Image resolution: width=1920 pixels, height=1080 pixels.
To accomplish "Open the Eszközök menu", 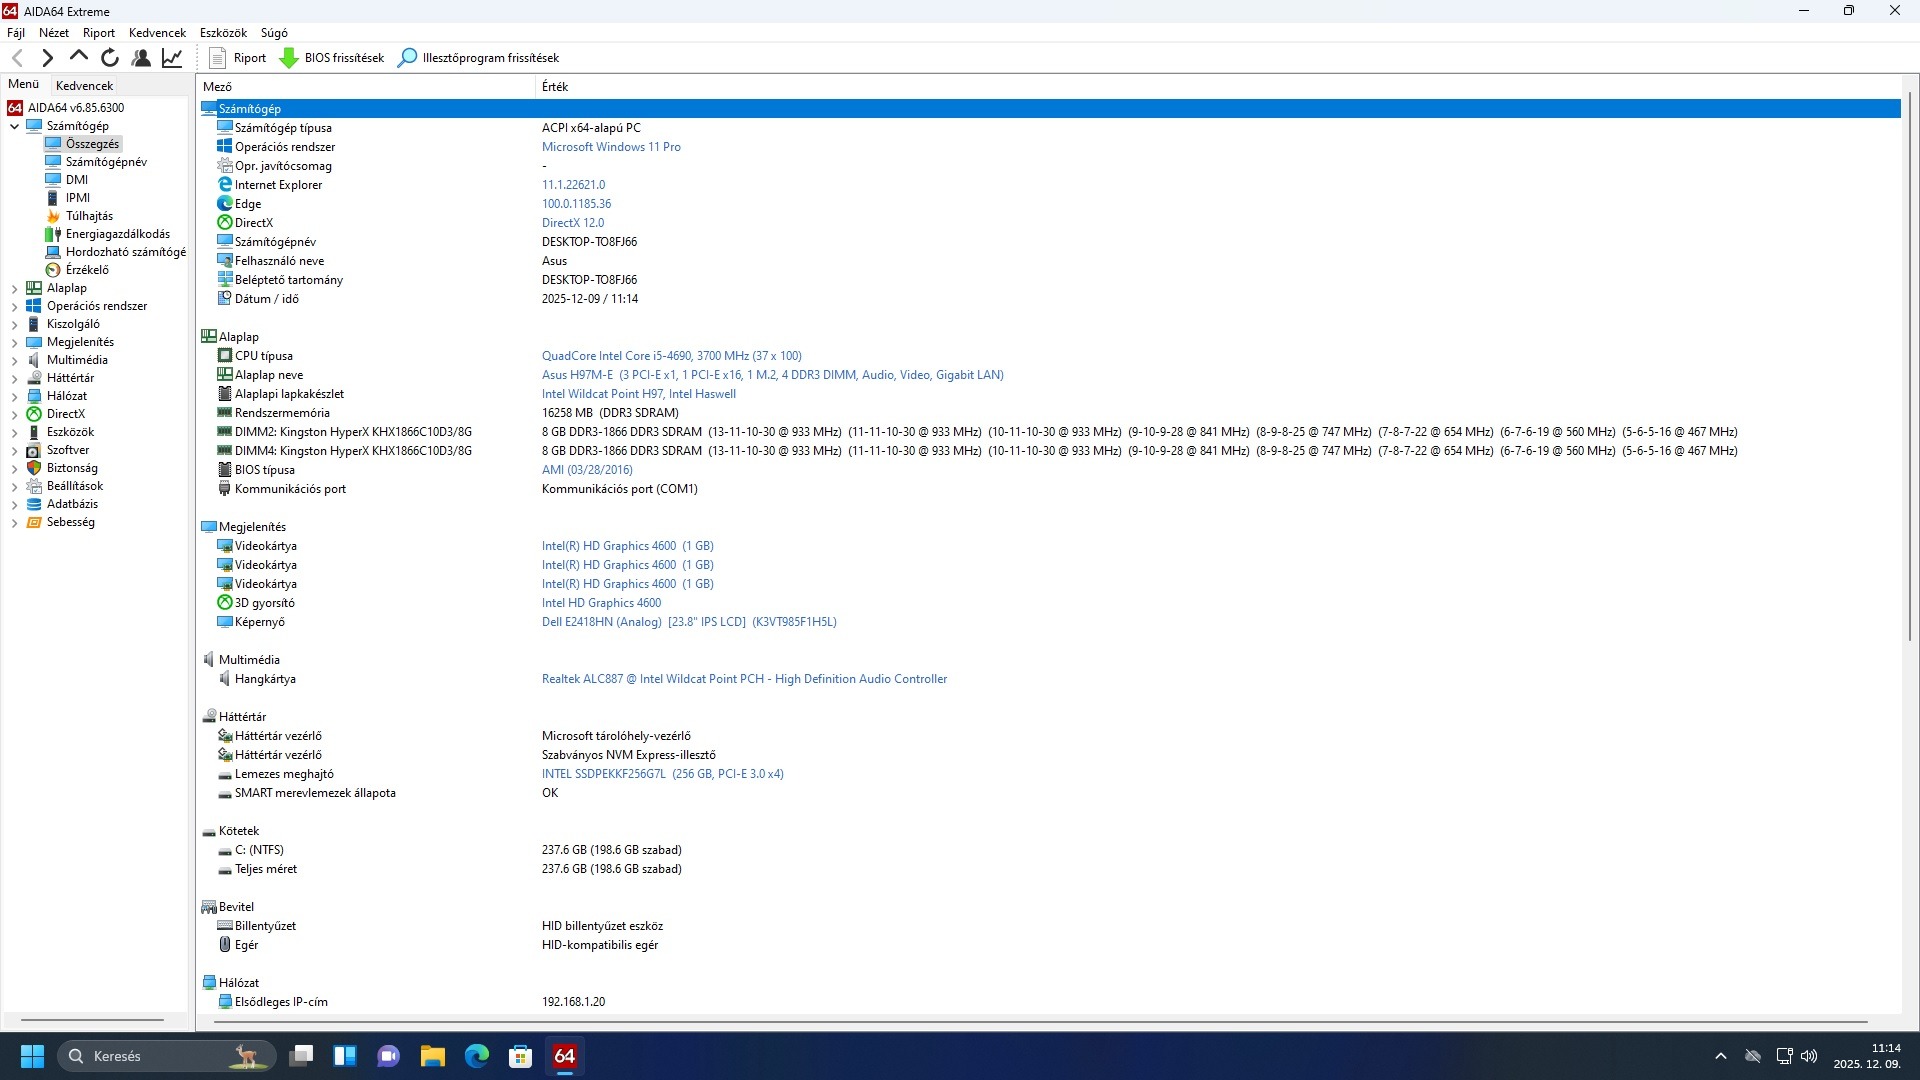I will [x=222, y=33].
